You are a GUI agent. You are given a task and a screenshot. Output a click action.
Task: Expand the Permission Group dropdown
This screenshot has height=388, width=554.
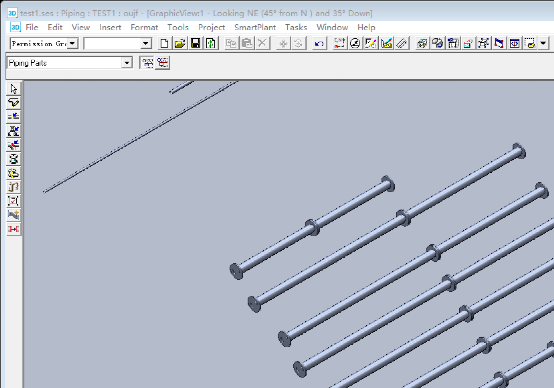click(72, 43)
